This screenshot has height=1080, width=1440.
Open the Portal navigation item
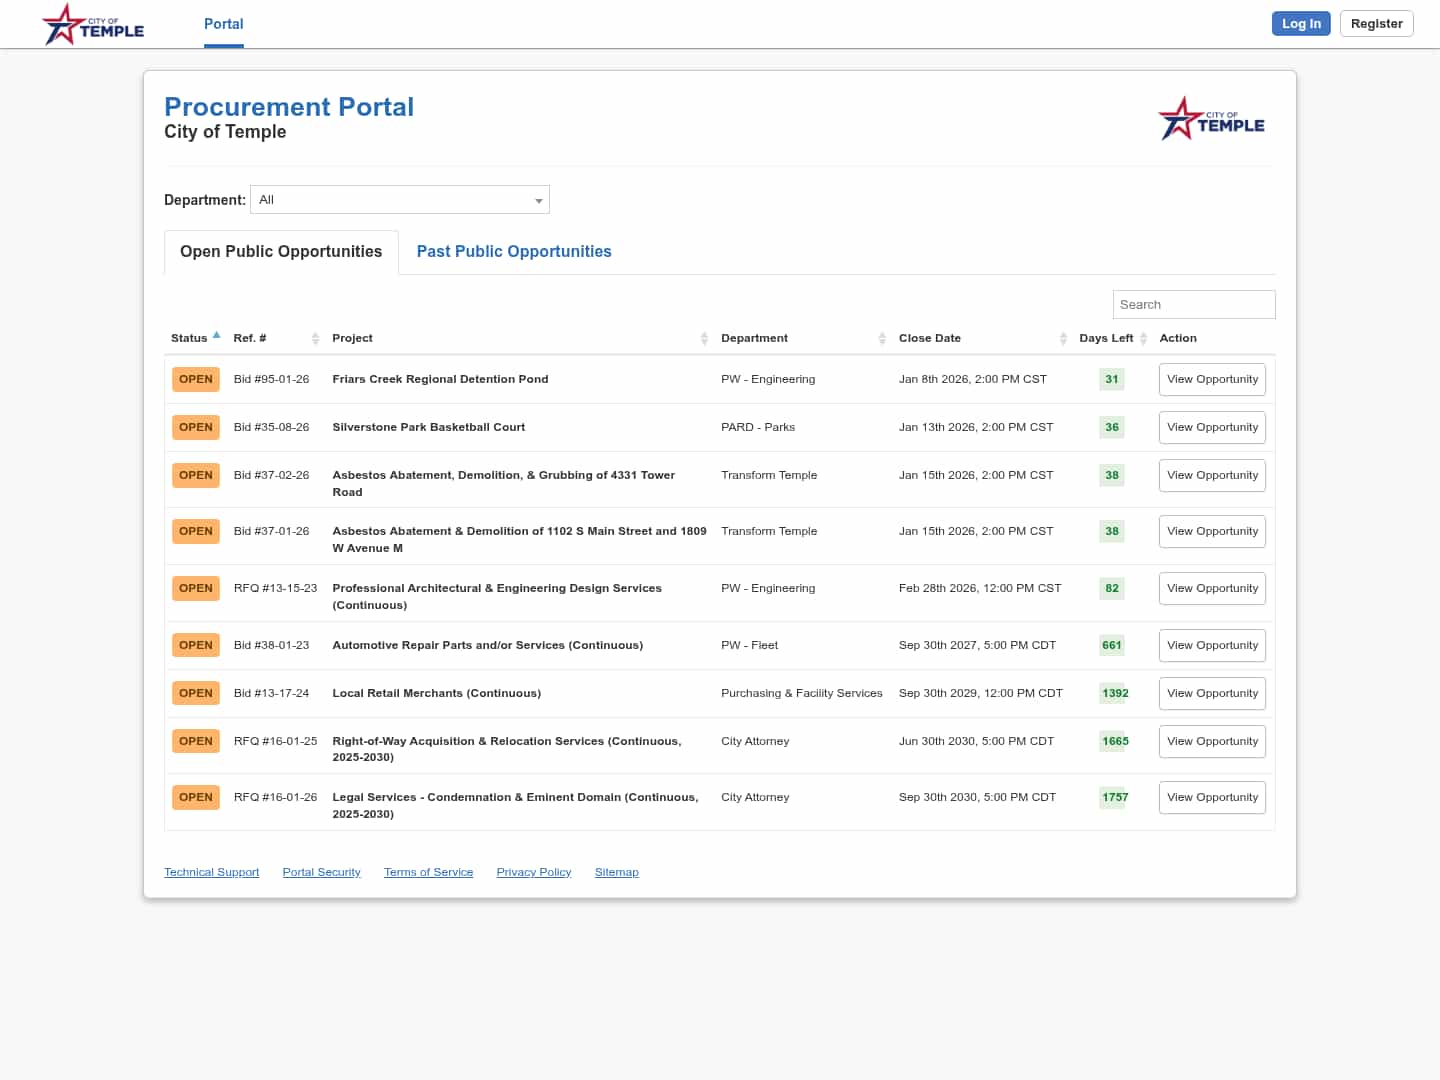[x=224, y=24]
